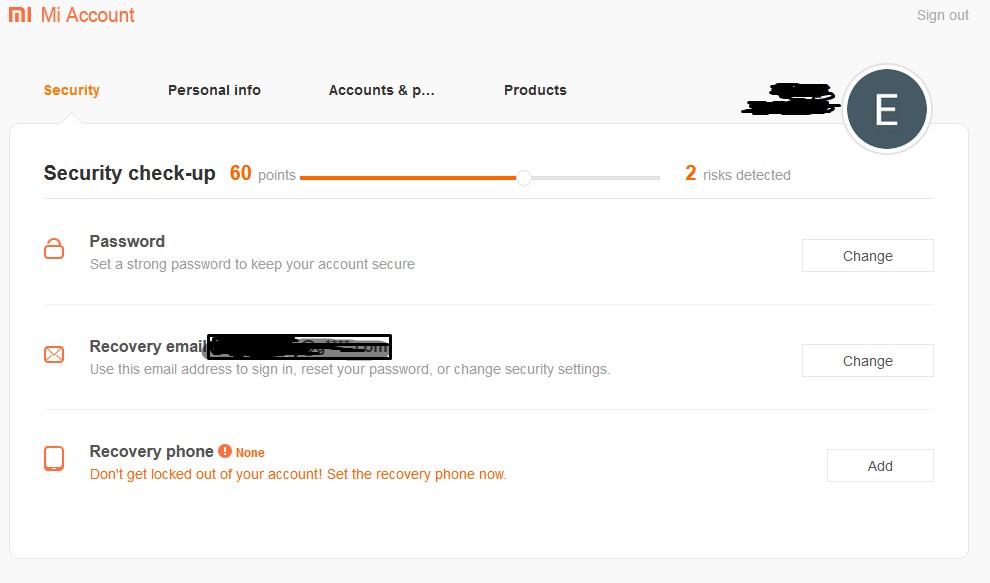Image resolution: width=990 pixels, height=583 pixels.
Task: Open the Personal info tab
Action: point(214,90)
